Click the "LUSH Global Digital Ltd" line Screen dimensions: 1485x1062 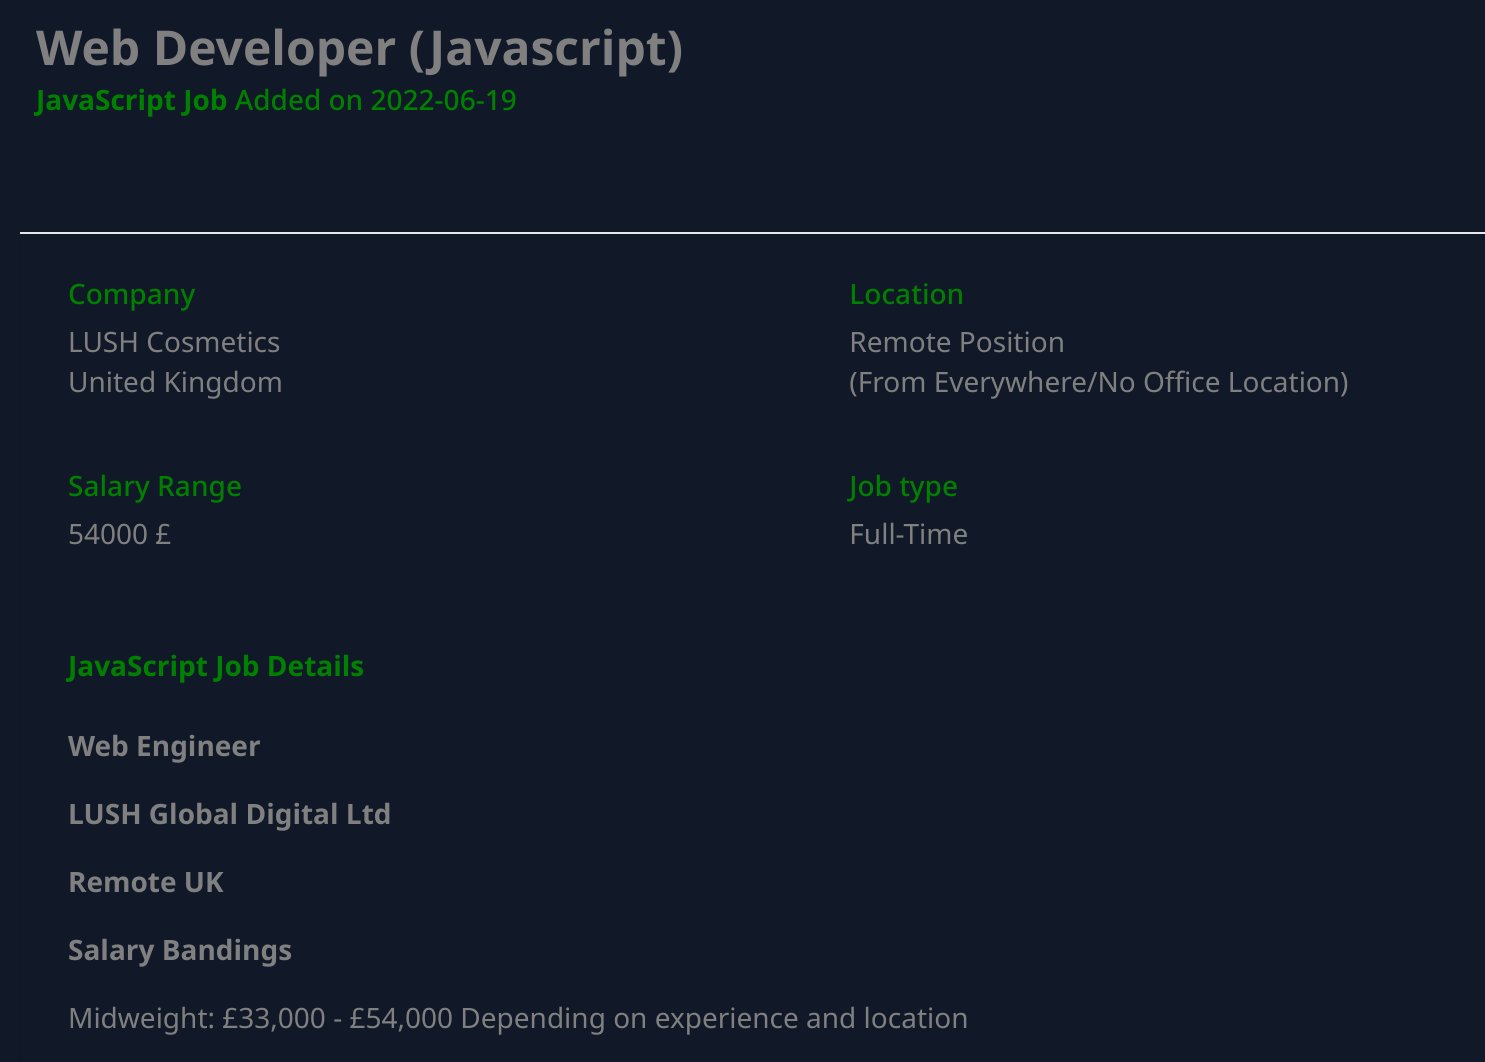click(229, 815)
